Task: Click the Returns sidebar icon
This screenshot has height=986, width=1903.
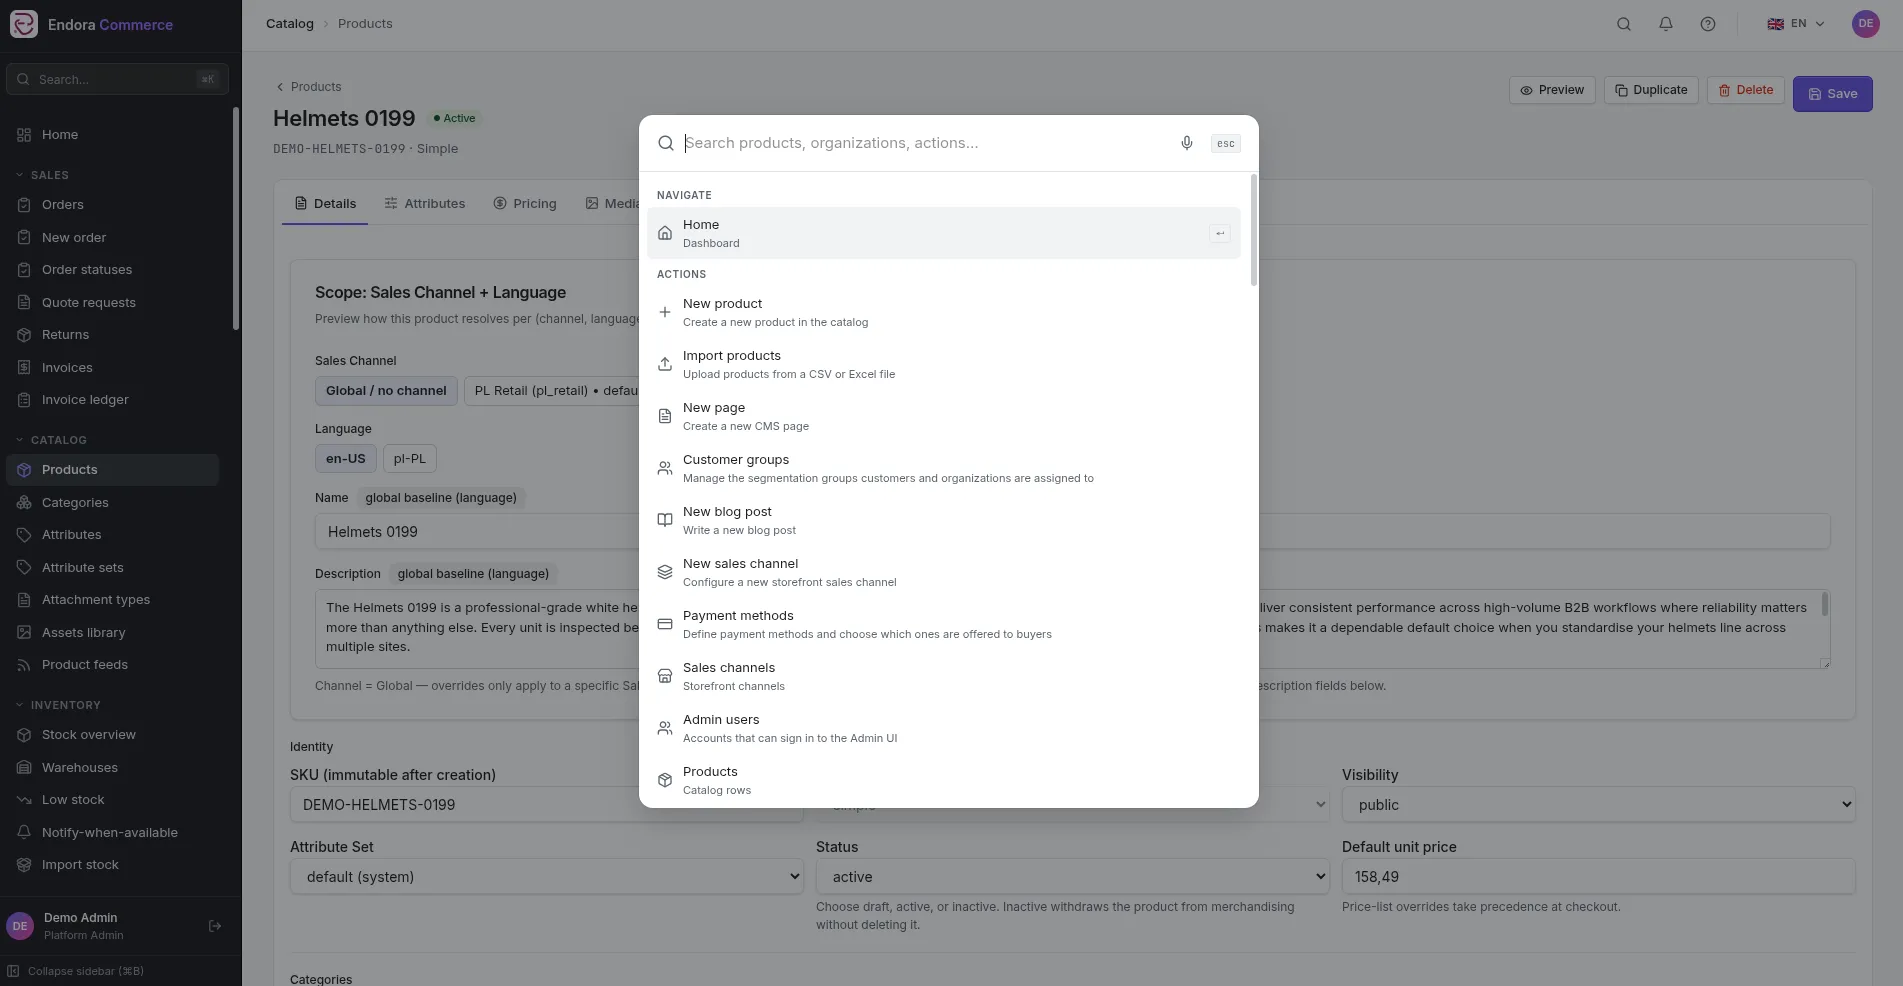Action: click(x=24, y=335)
